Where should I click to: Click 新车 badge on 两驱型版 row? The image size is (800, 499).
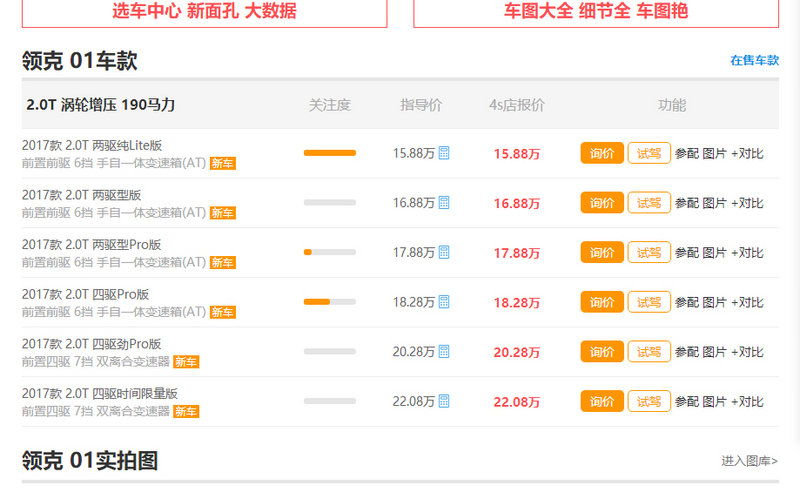pyautogui.click(x=222, y=213)
